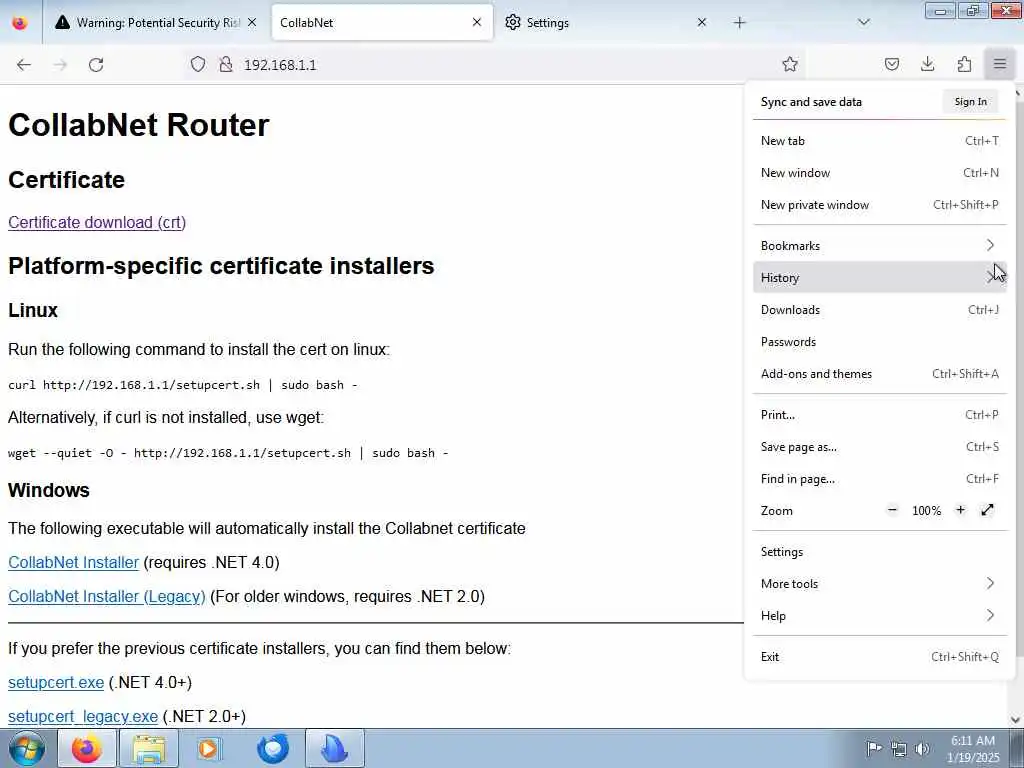The image size is (1024, 768).
Task: Expand the History submenu
Action: coord(880,278)
